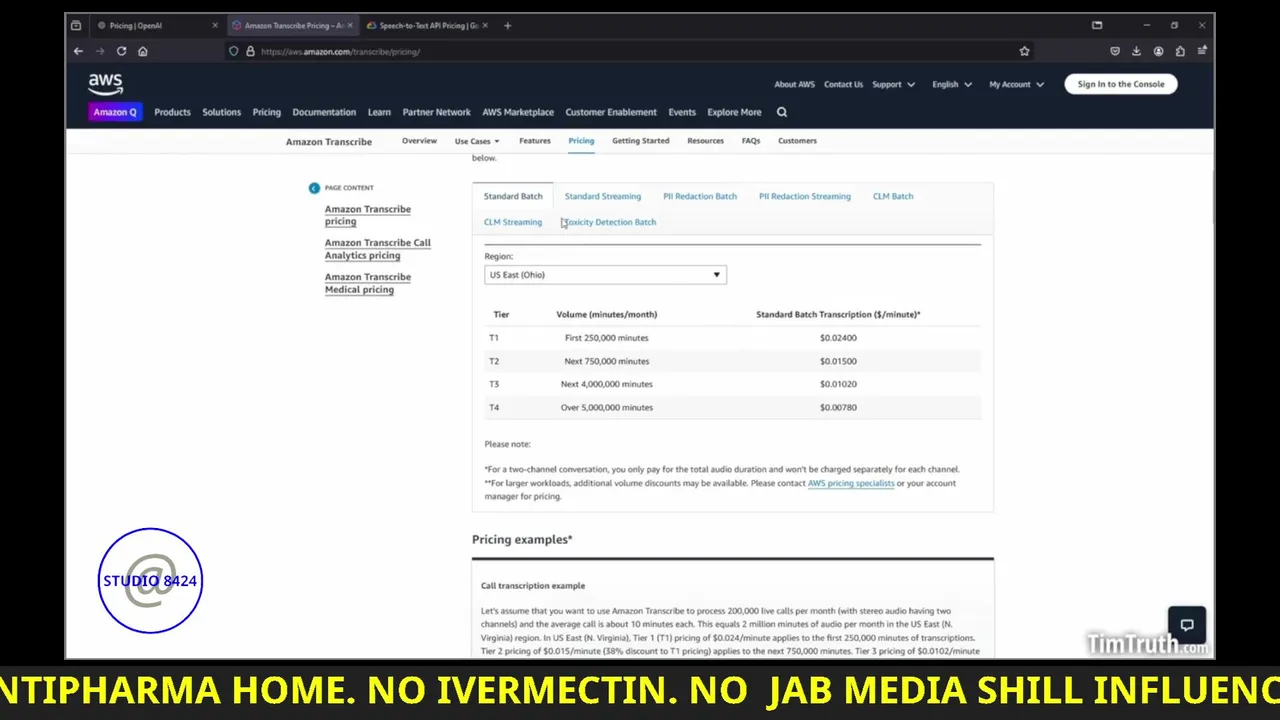This screenshot has width=1280, height=720.
Task: Follow the AWS pricing specialists link
Action: [851, 483]
